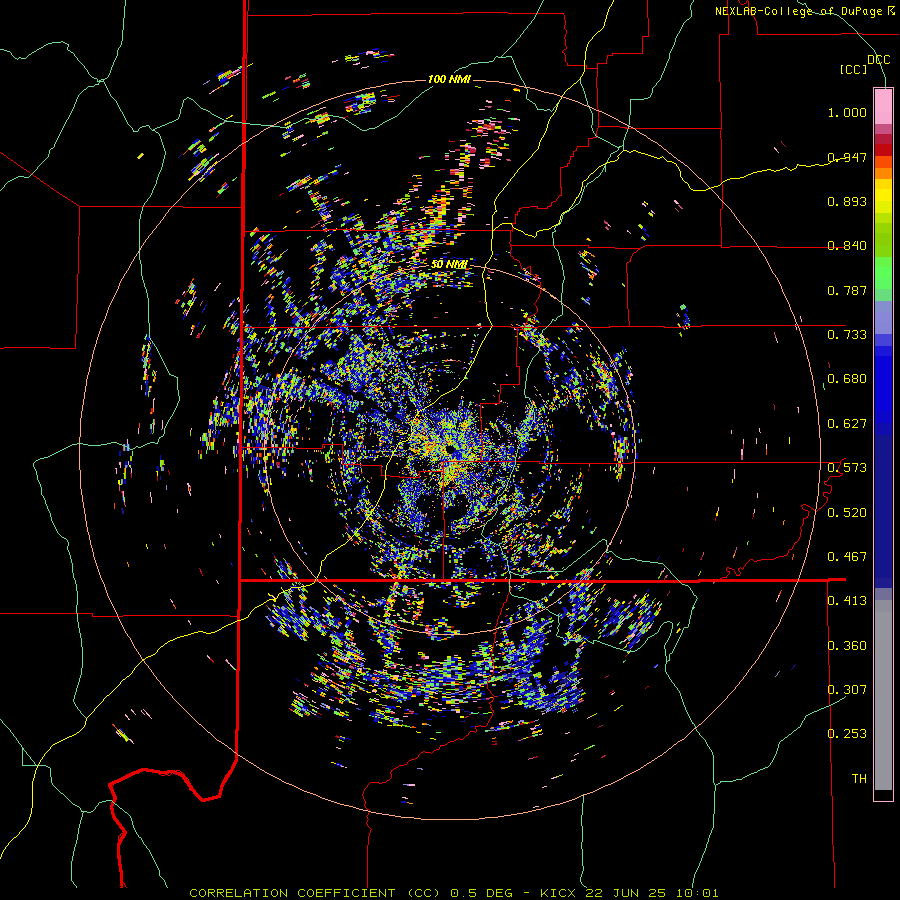Click the KICX station identifier

(x=557, y=893)
